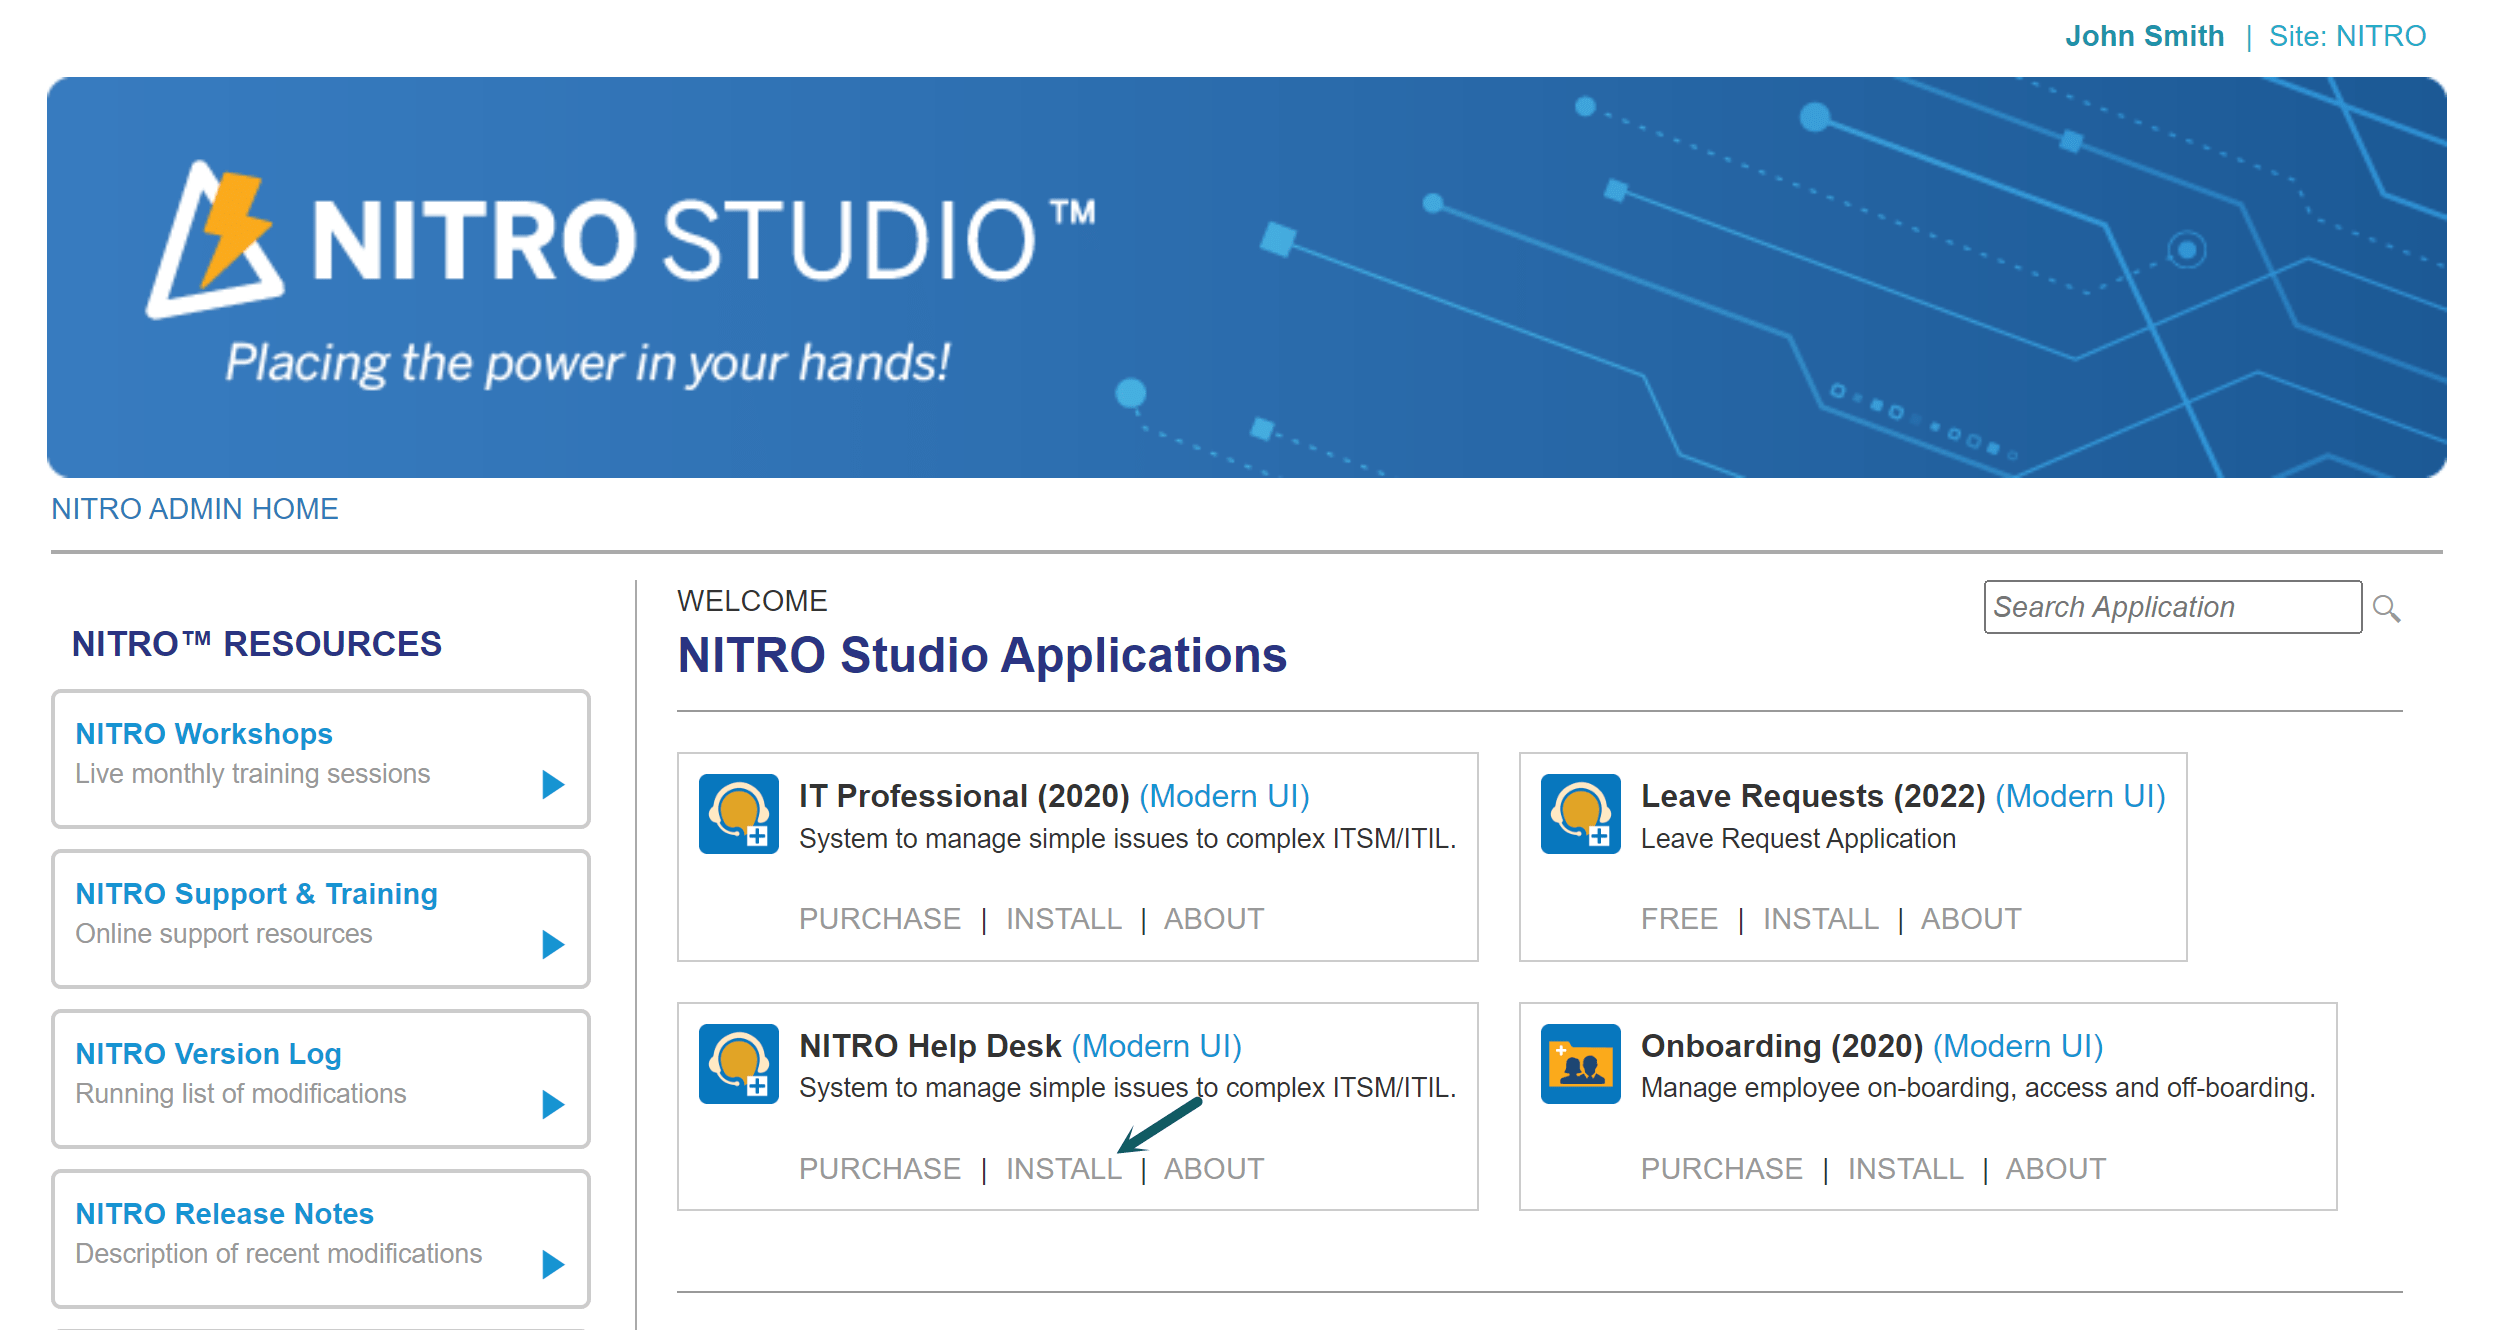Click the Site: NITRO link

(x=2347, y=36)
